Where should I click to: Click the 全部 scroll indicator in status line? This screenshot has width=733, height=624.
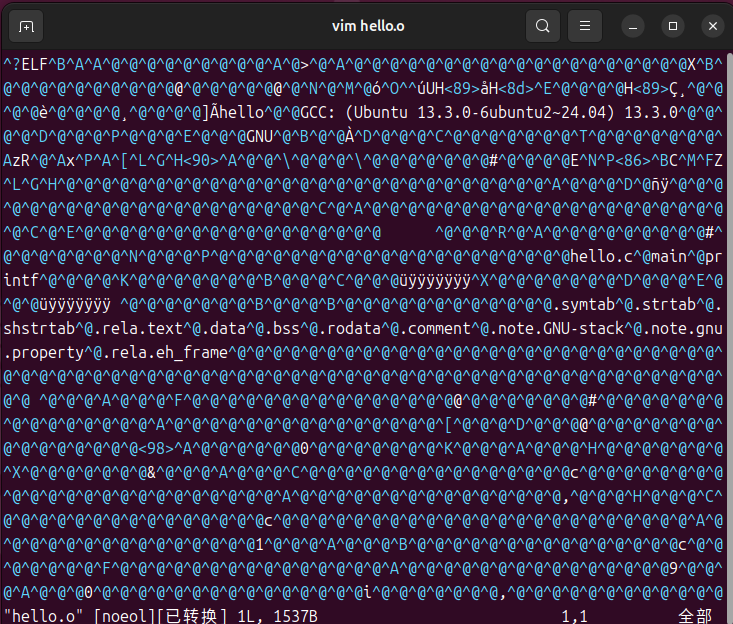coord(694,616)
